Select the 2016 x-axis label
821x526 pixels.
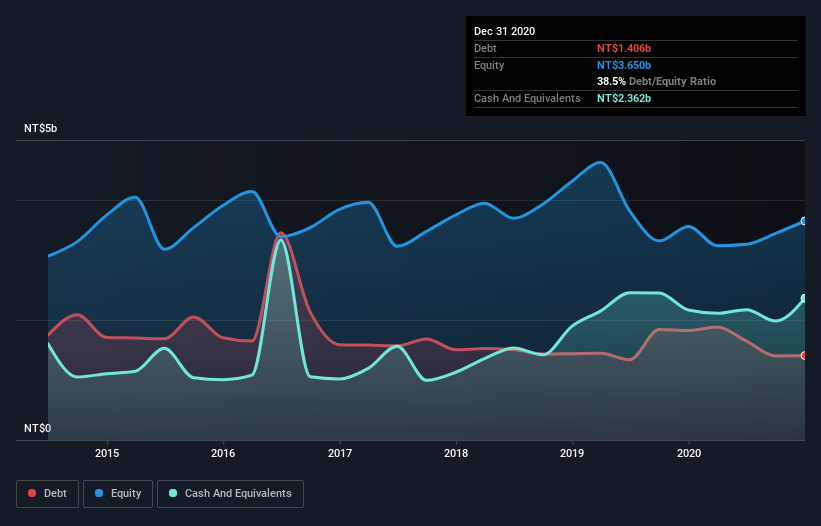pyautogui.click(x=223, y=453)
